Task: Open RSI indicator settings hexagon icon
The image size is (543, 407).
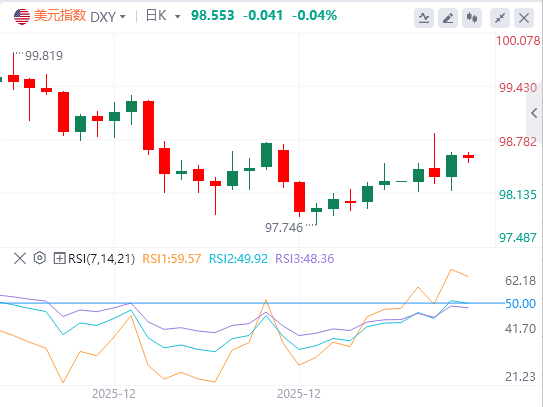Action: [x=39, y=258]
